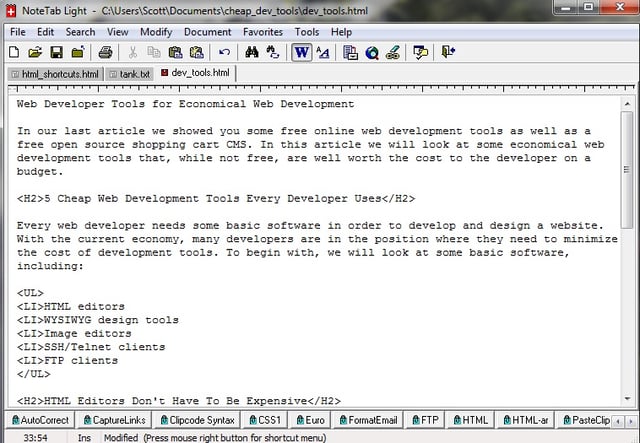Click the Ins insert mode indicator
The image size is (640, 443).
point(84,437)
